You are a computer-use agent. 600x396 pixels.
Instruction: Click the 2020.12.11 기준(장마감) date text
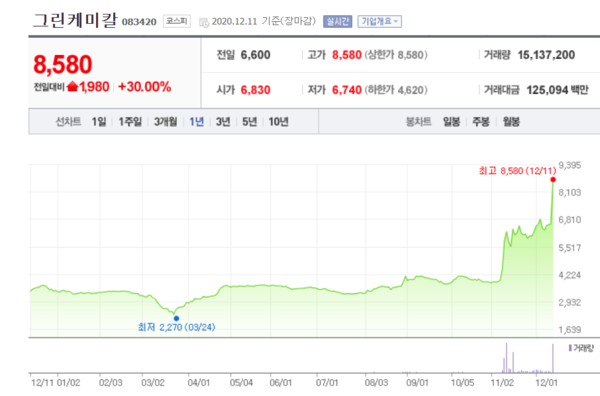coord(264,21)
